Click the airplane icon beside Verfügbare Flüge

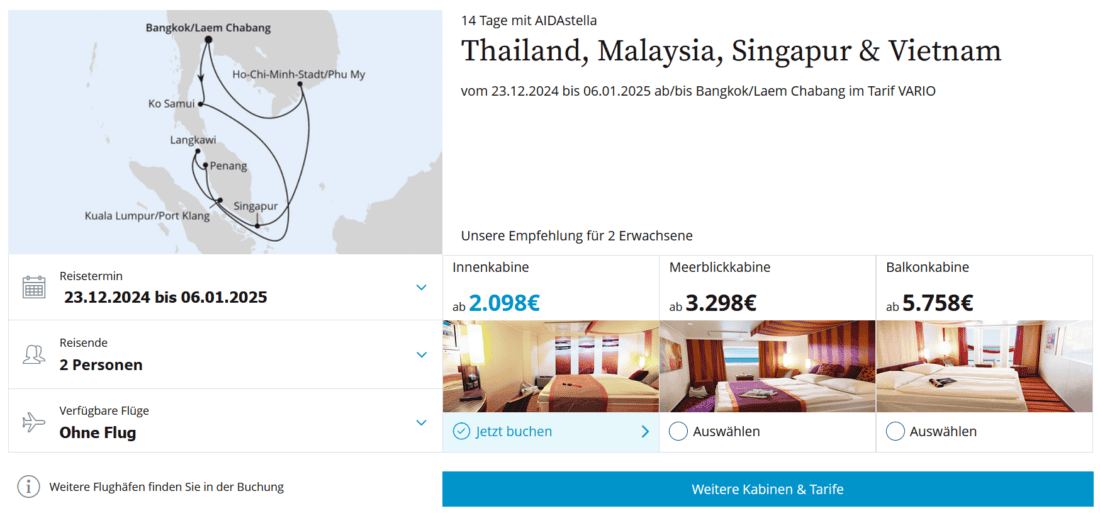pyautogui.click(x=34, y=422)
